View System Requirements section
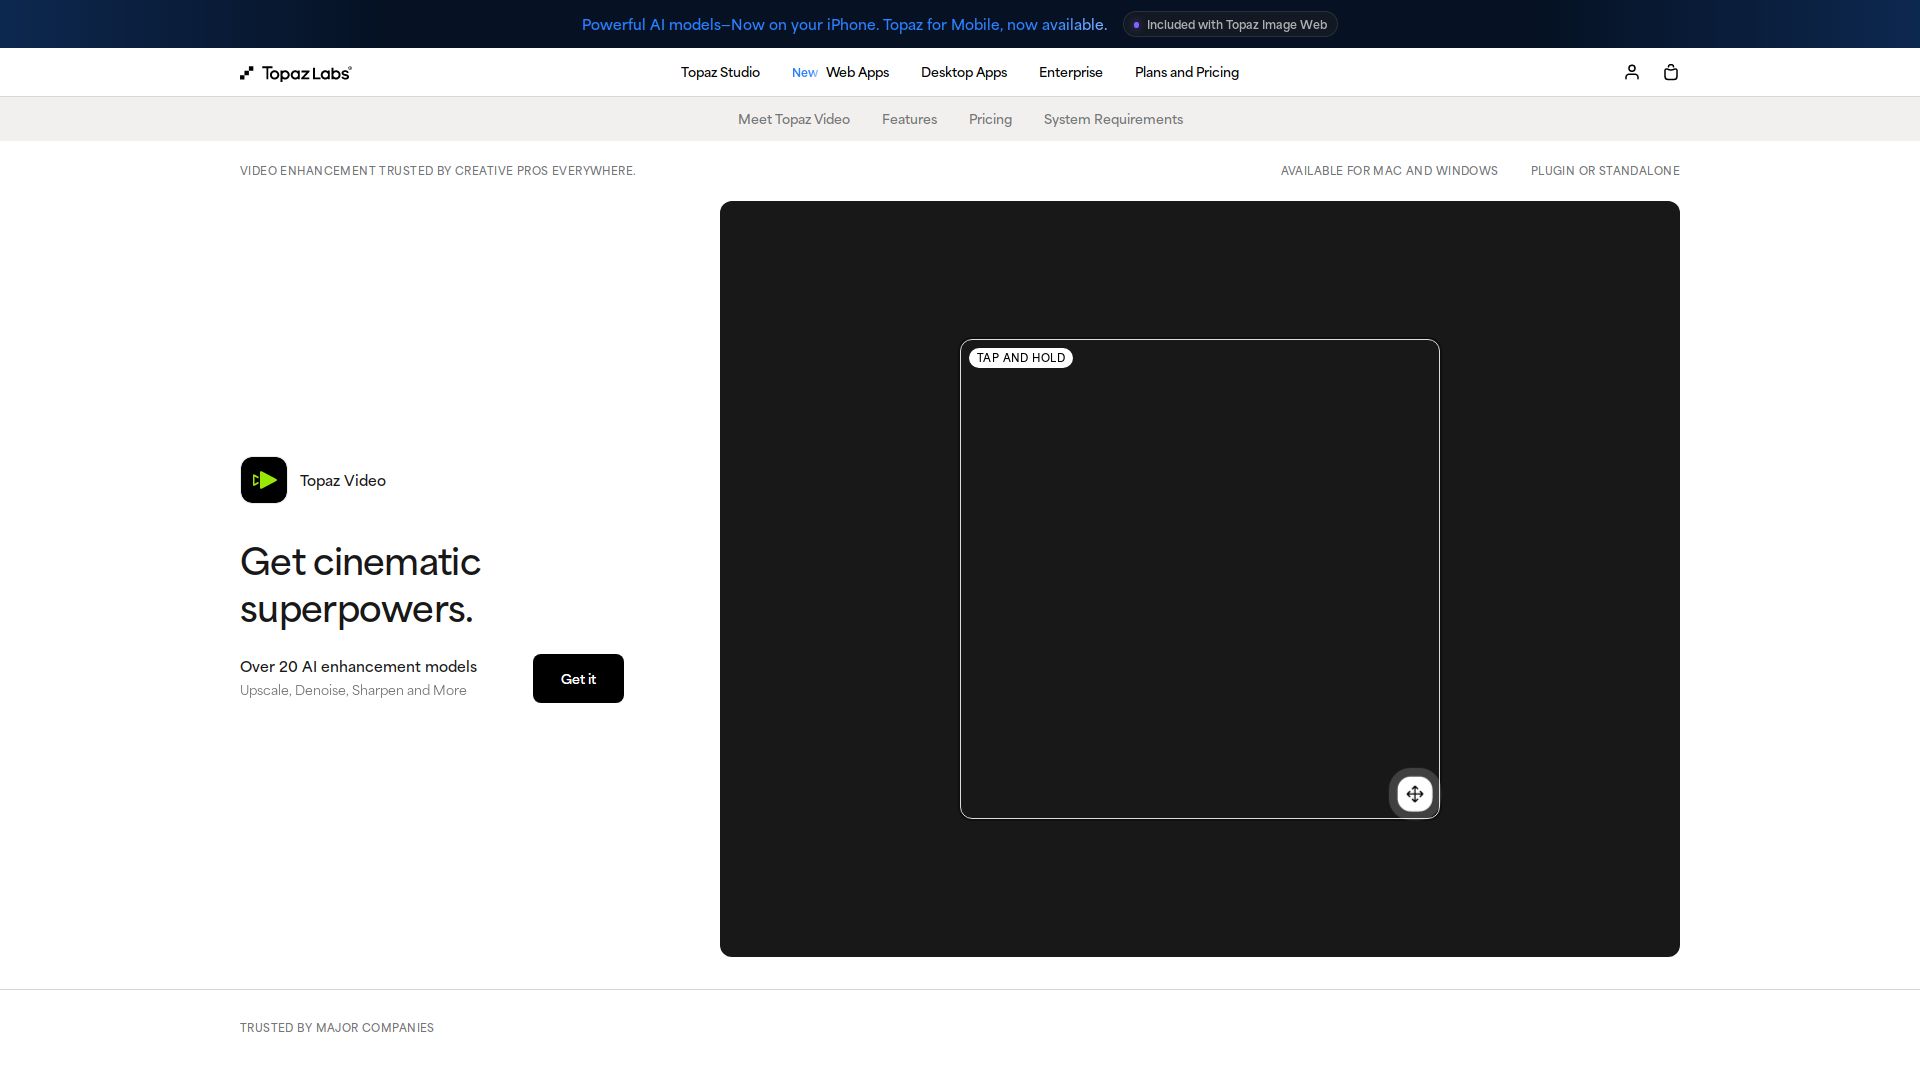The height and width of the screenshot is (1080, 1920). point(1113,119)
